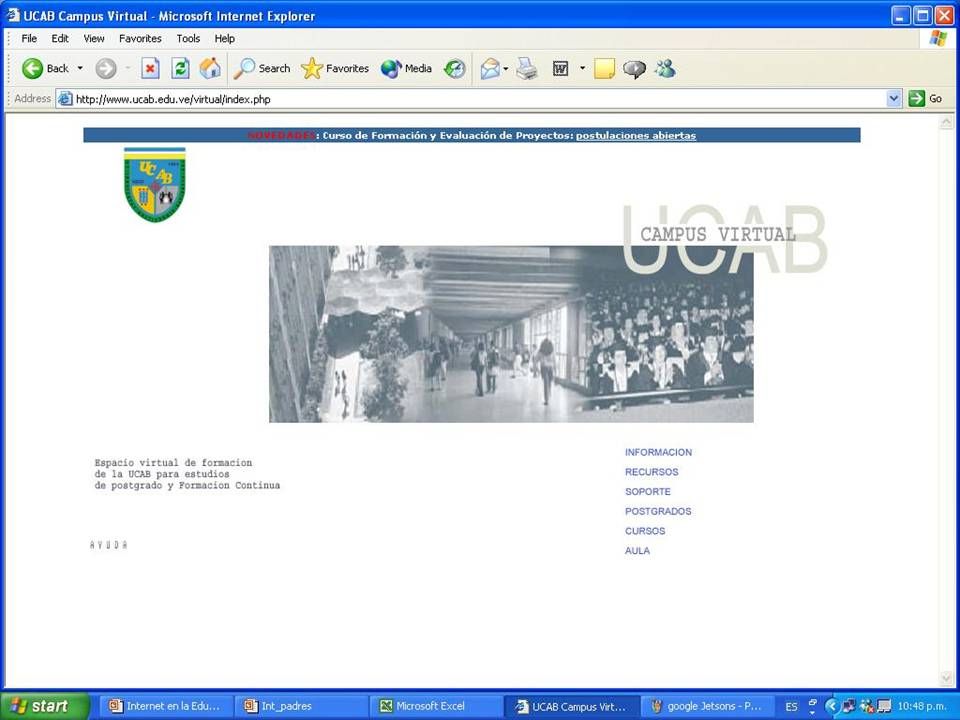960x720 pixels.
Task: Open the AULA link
Action: pyautogui.click(x=637, y=550)
